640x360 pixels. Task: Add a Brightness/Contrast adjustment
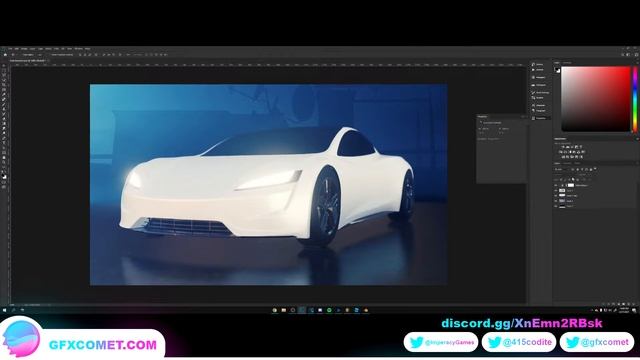coord(562,147)
